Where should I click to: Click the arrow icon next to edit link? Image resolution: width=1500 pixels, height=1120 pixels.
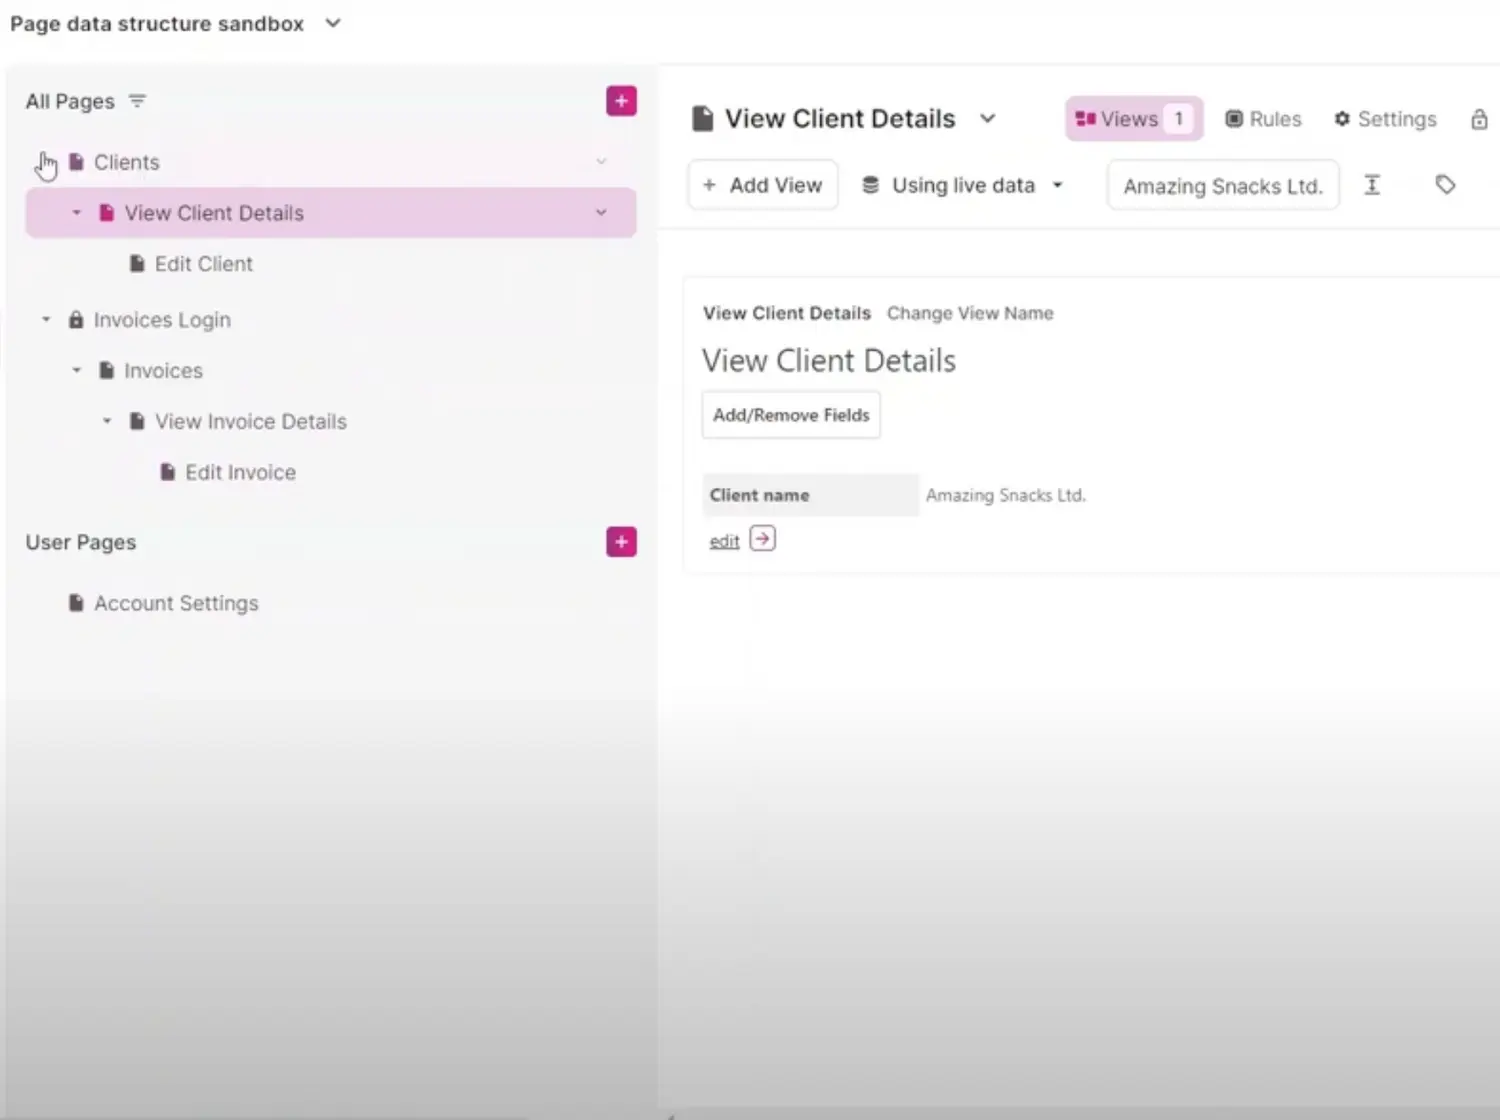pyautogui.click(x=762, y=539)
